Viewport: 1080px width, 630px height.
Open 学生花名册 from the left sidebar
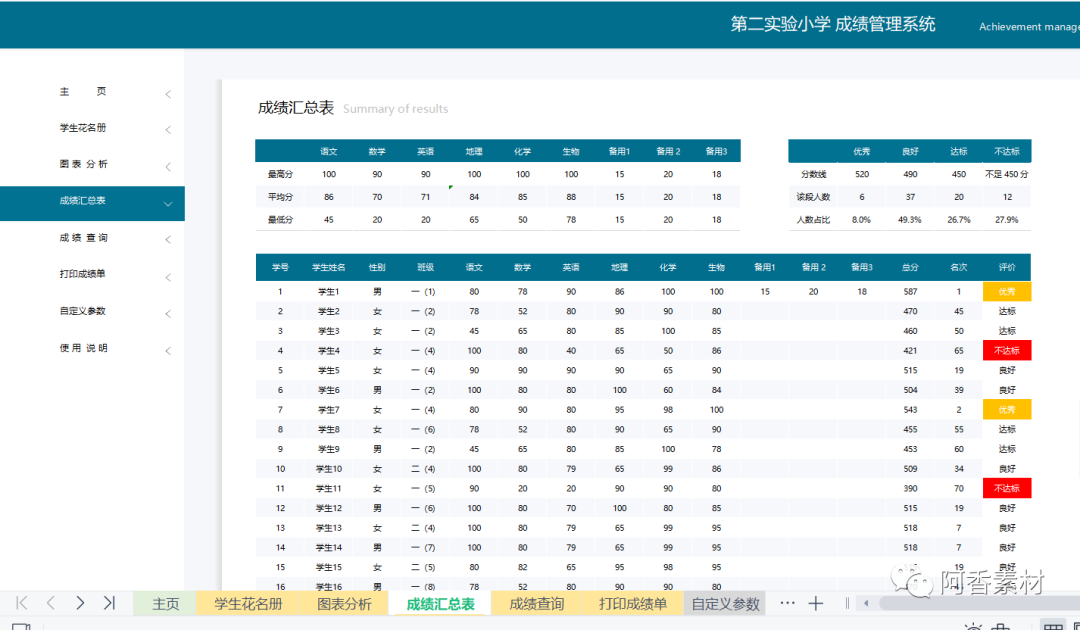coord(83,128)
